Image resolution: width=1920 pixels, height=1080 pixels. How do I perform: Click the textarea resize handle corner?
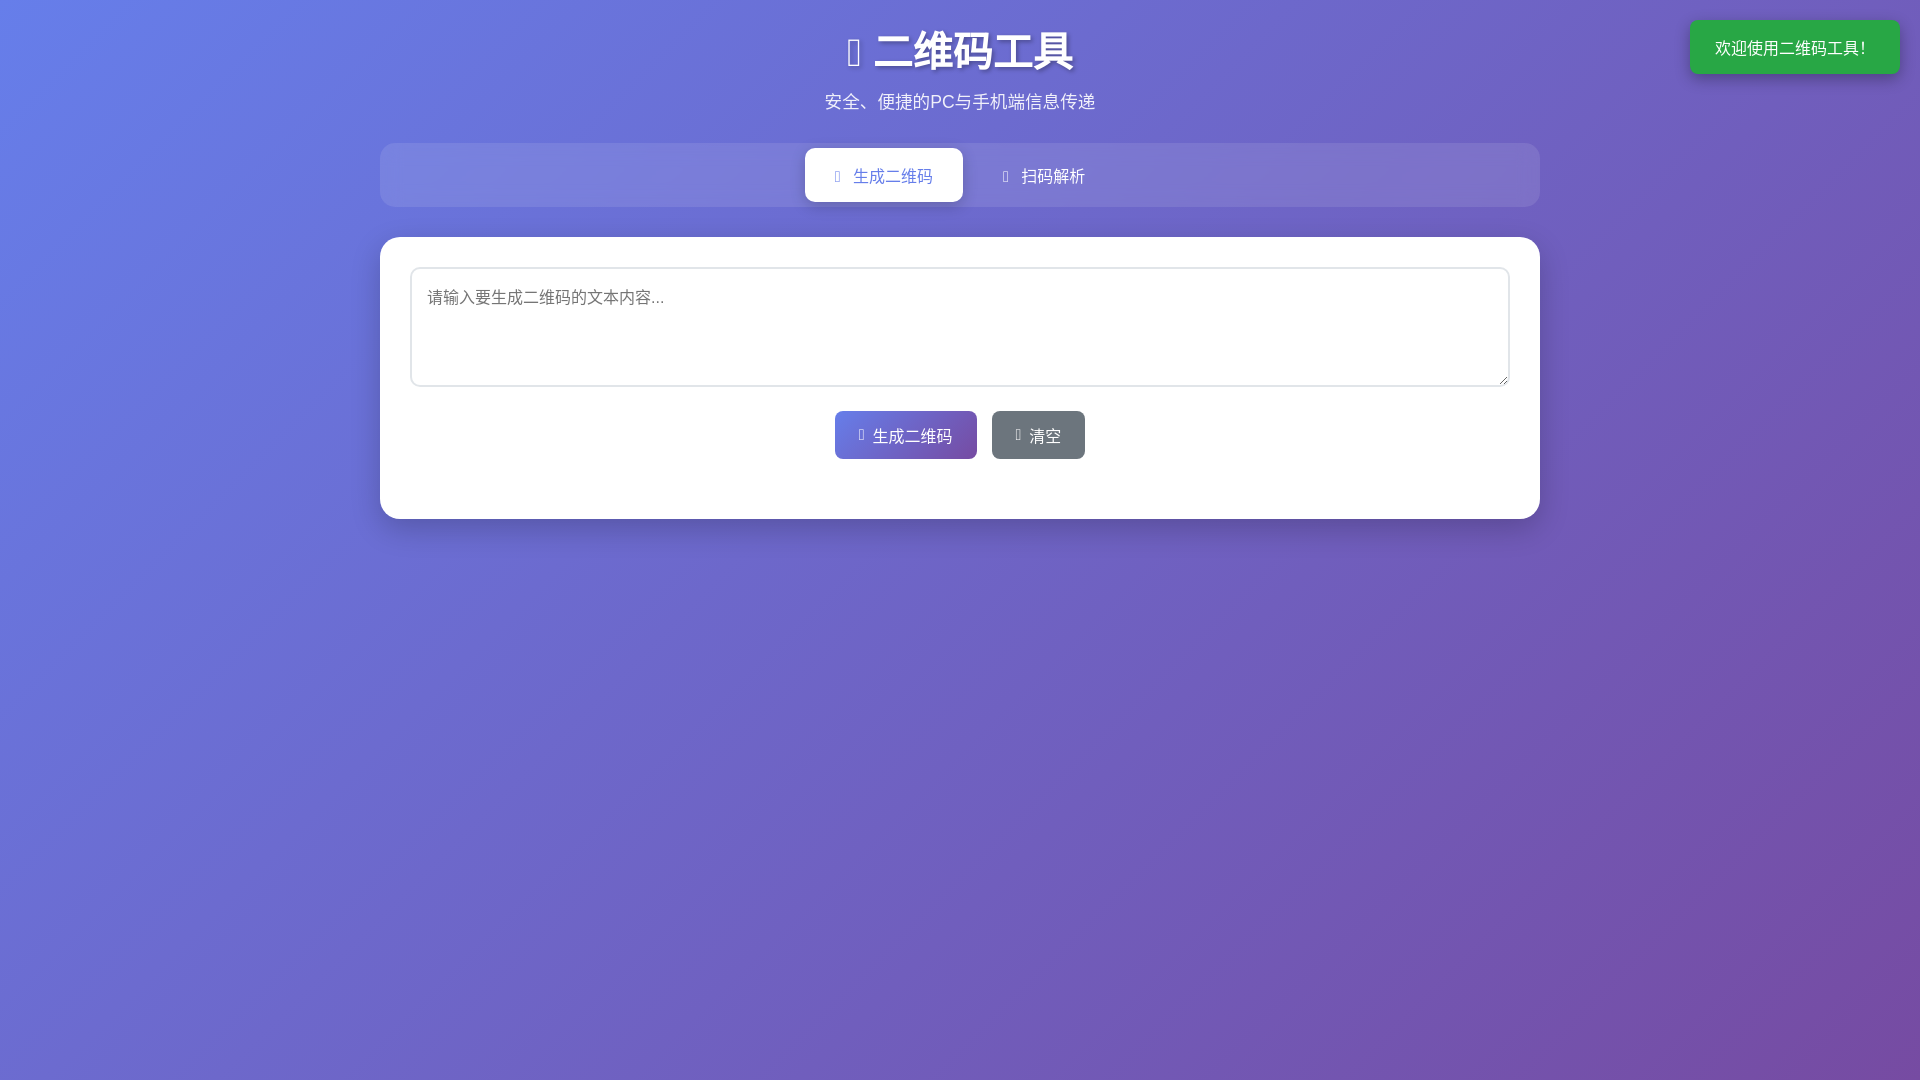(1502, 379)
